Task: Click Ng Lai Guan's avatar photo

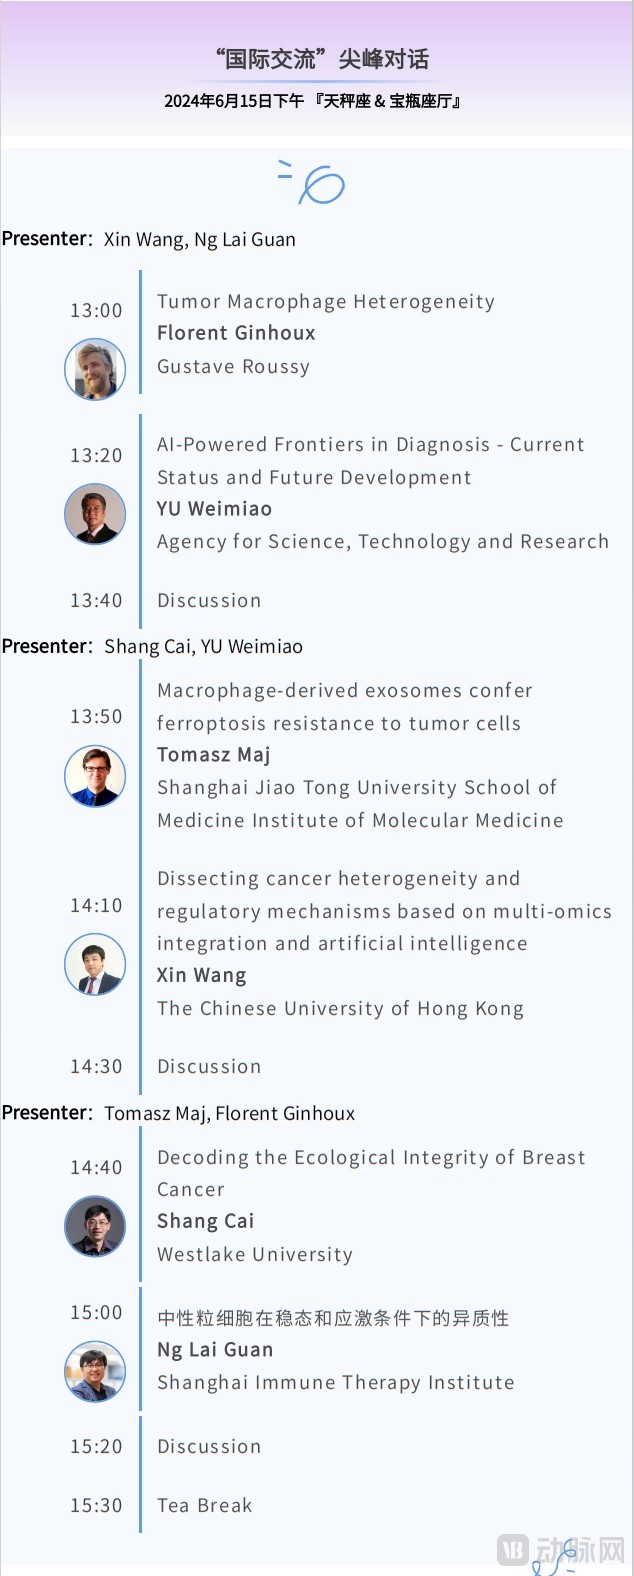Action: pyautogui.click(x=95, y=1371)
